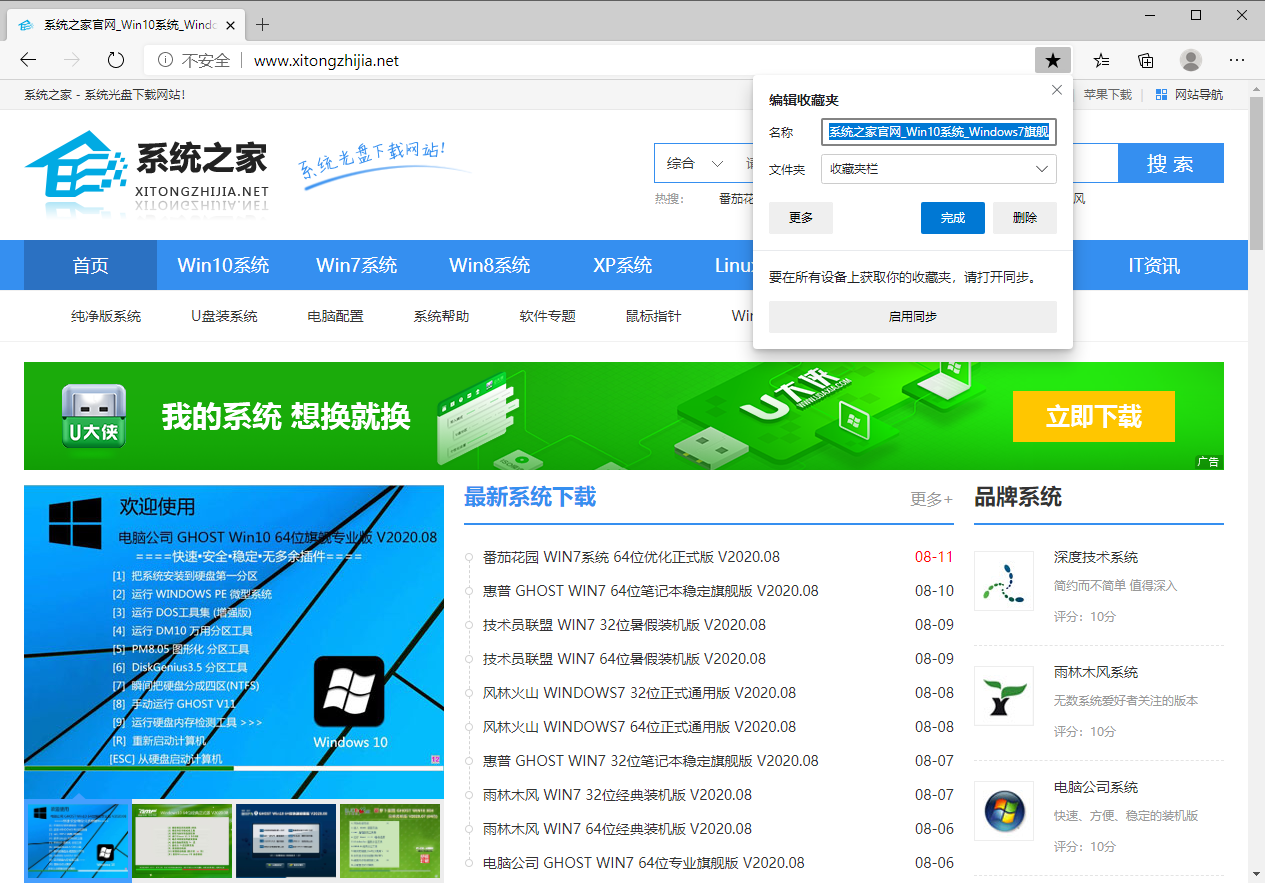Click the back navigation arrow
1265x883 pixels.
pyautogui.click(x=27, y=59)
